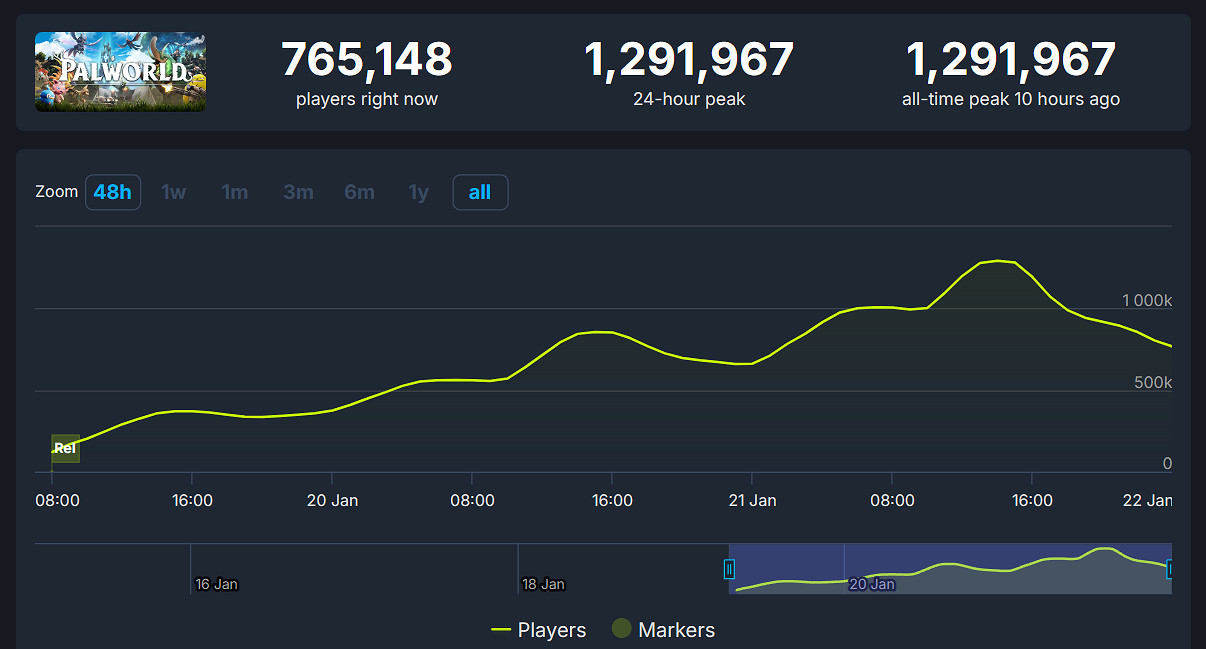Grab the left navigator range handle

click(729, 569)
